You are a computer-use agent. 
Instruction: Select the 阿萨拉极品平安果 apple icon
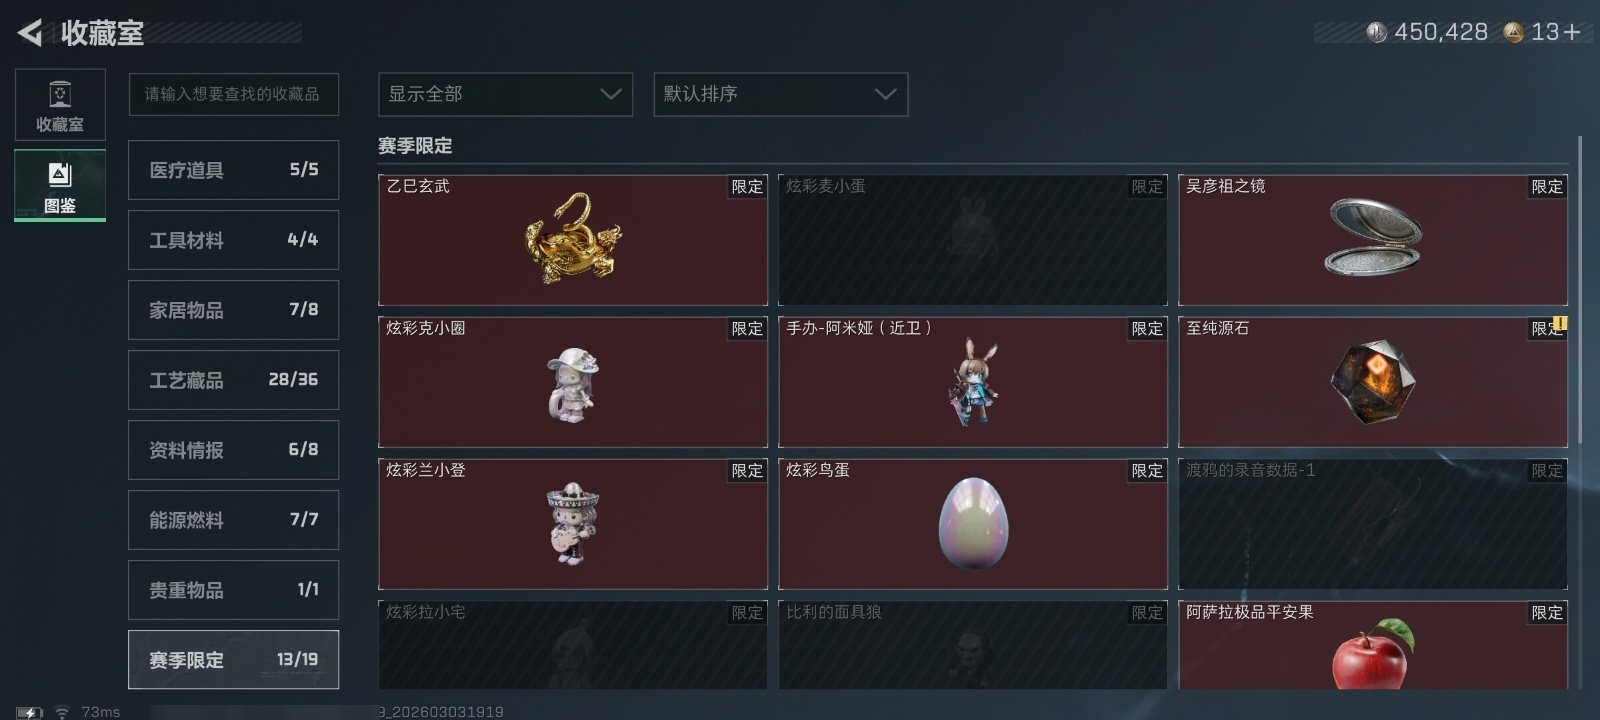point(1373,653)
